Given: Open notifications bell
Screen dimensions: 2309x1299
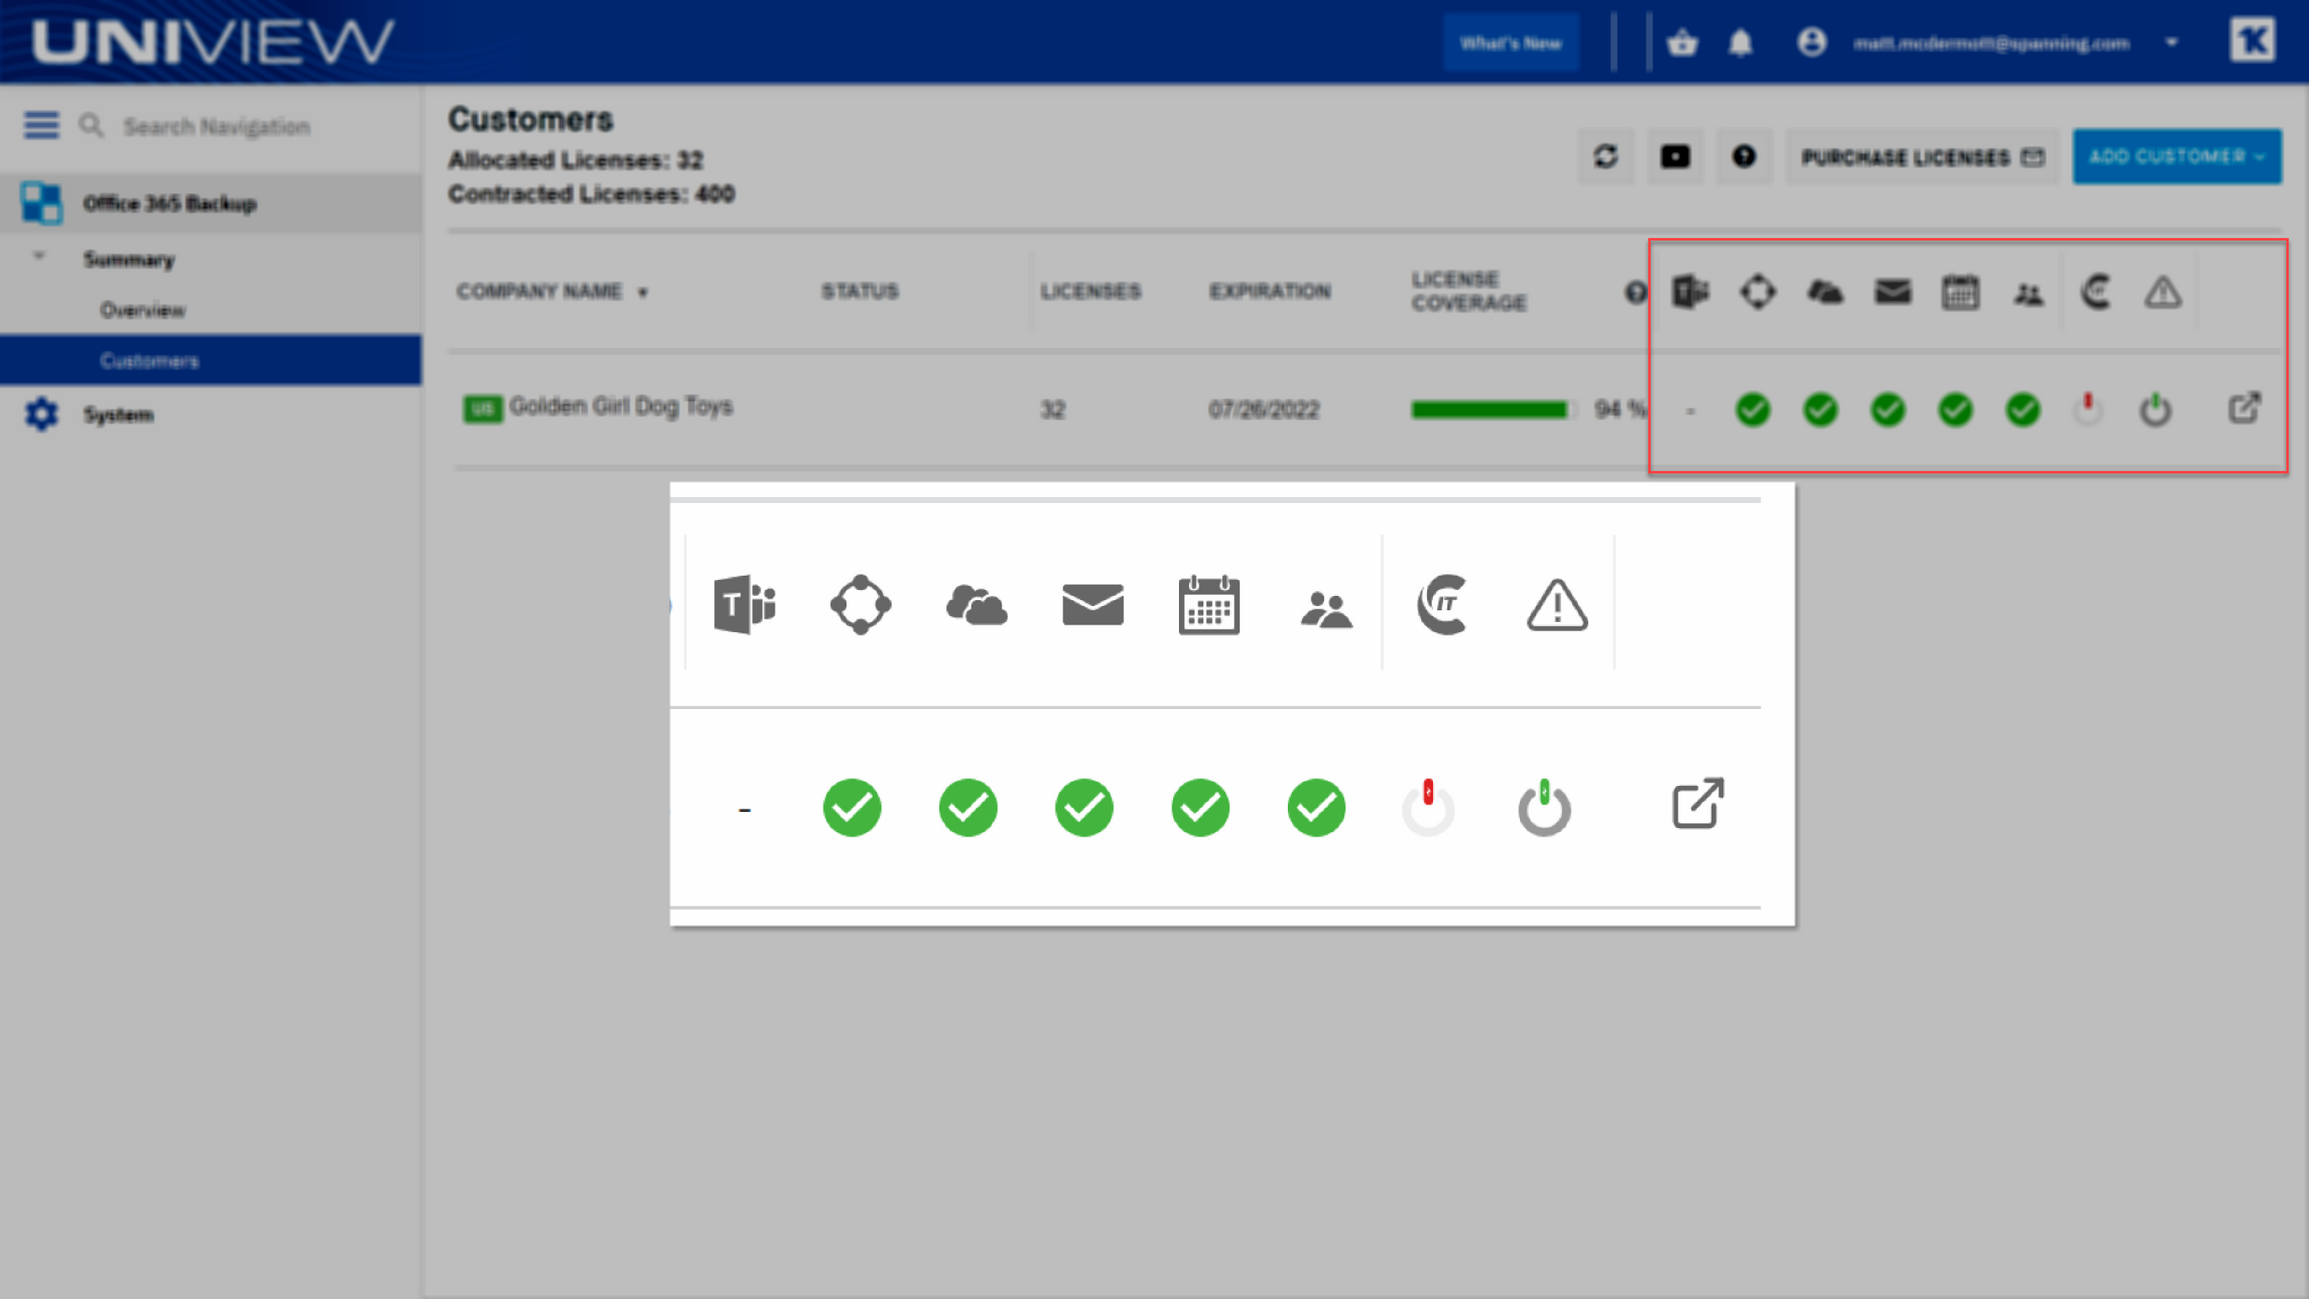Looking at the screenshot, I should pos(1741,43).
